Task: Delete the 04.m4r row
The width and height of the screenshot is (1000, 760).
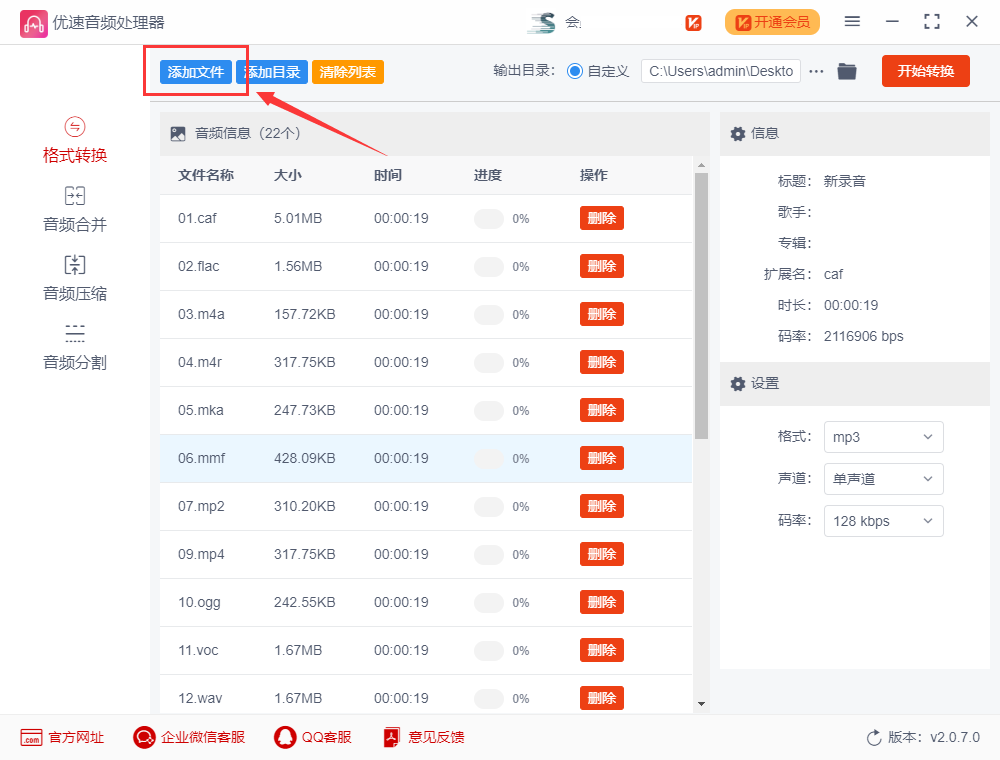Action: tap(601, 362)
